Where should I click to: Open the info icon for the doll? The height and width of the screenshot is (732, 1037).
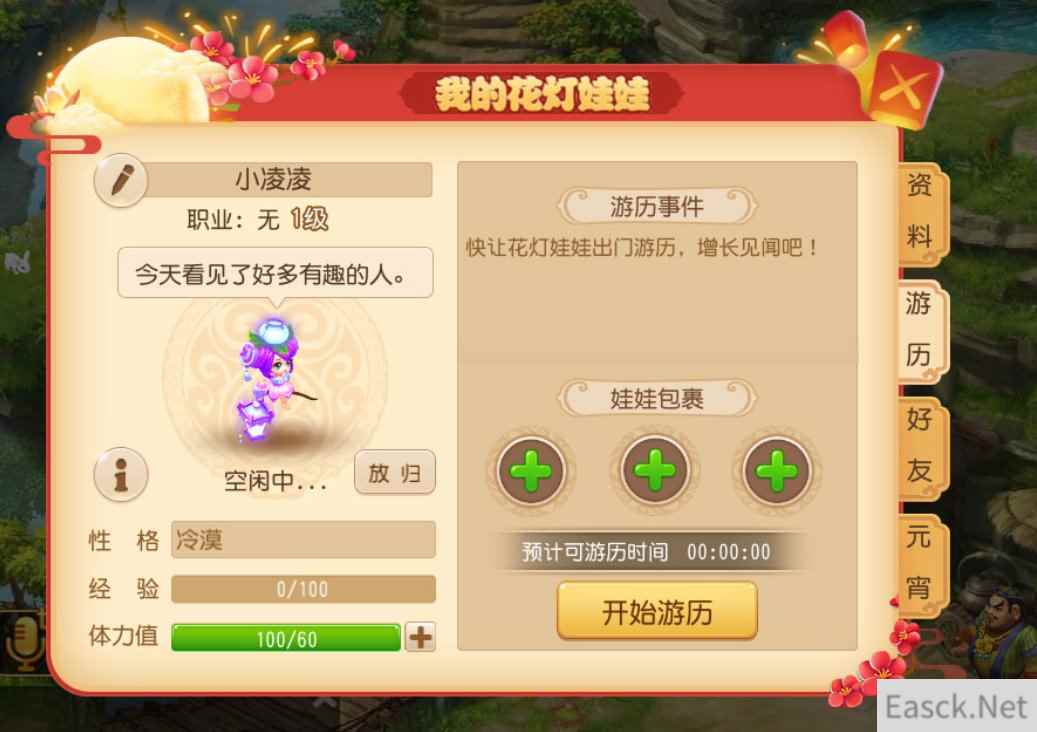(120, 474)
